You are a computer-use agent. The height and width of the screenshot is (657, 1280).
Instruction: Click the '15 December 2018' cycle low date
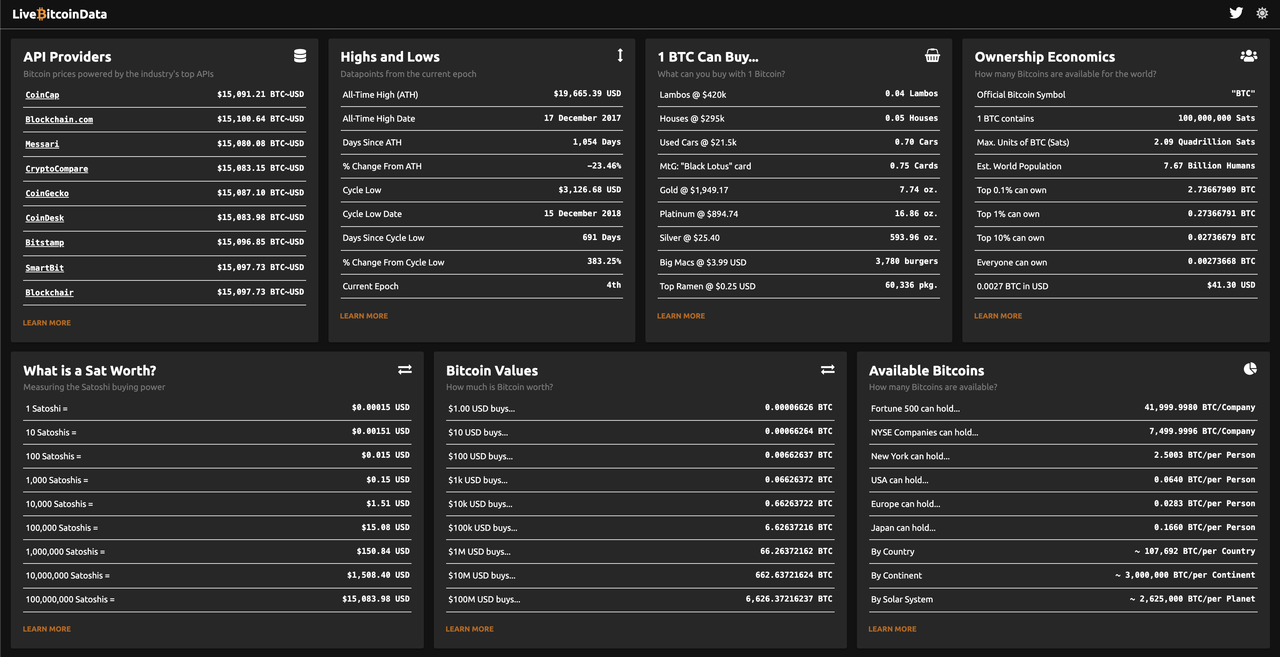pyautogui.click(x=582, y=214)
